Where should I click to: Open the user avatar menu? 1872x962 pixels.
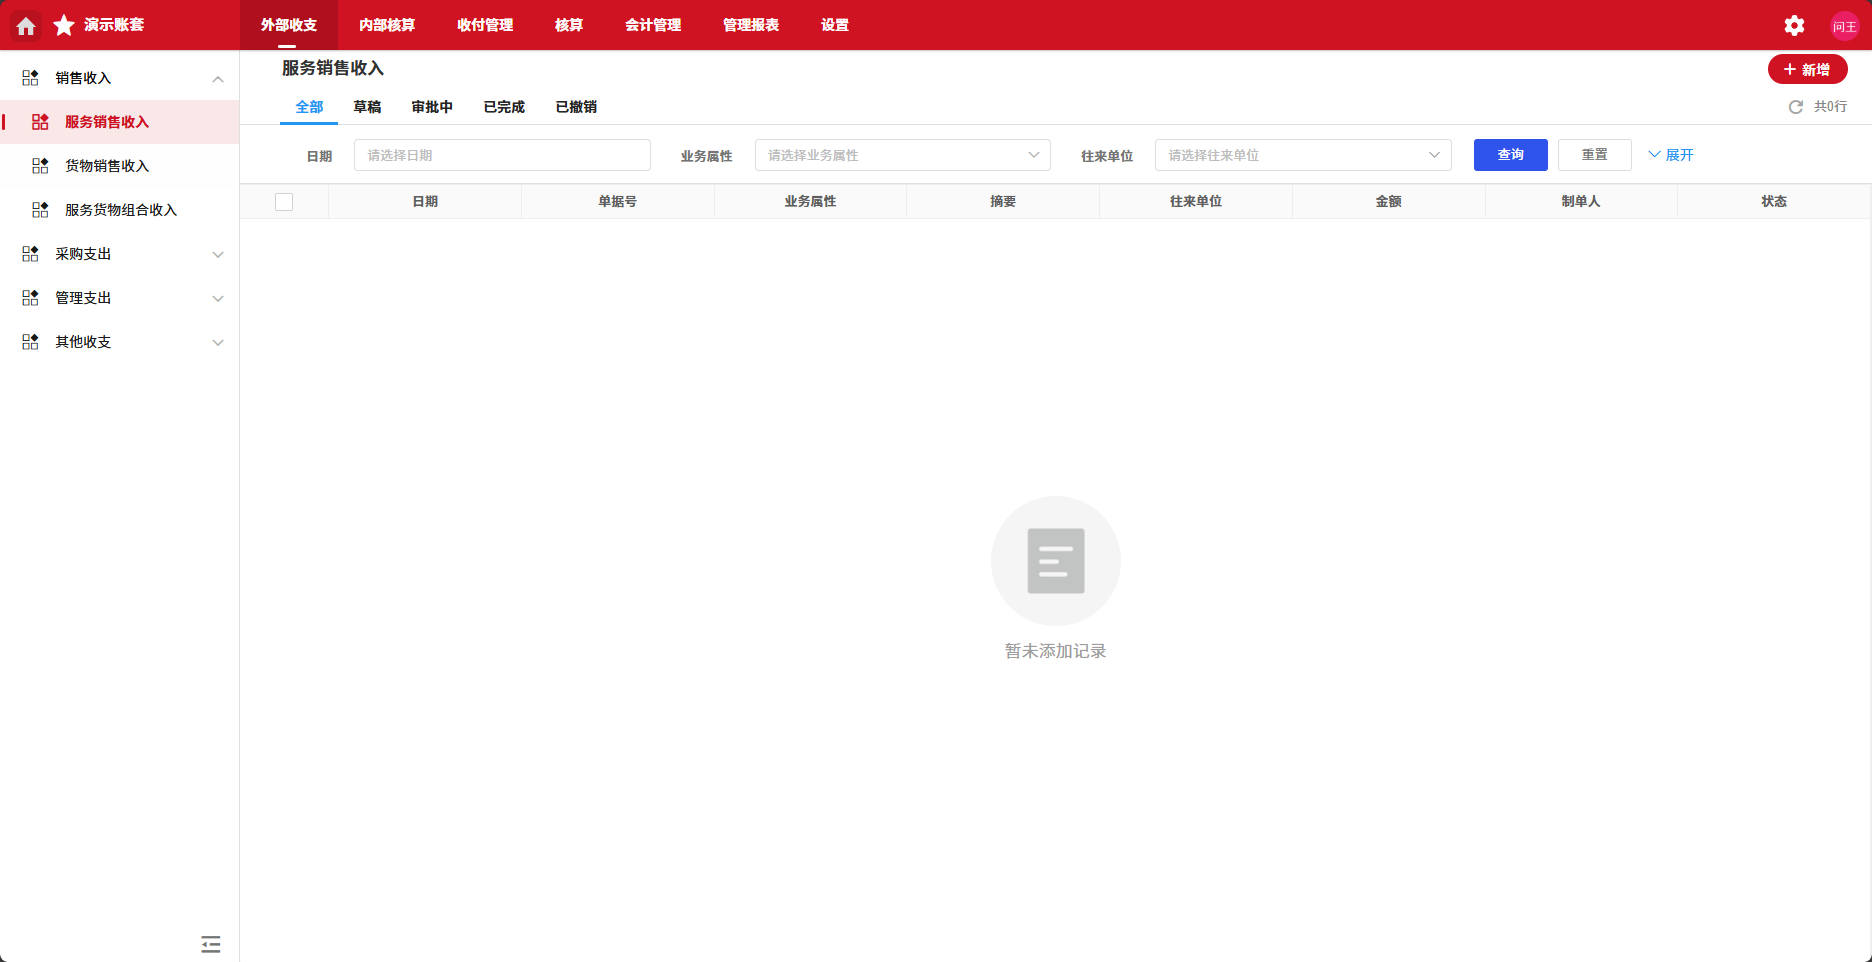pyautogui.click(x=1844, y=26)
